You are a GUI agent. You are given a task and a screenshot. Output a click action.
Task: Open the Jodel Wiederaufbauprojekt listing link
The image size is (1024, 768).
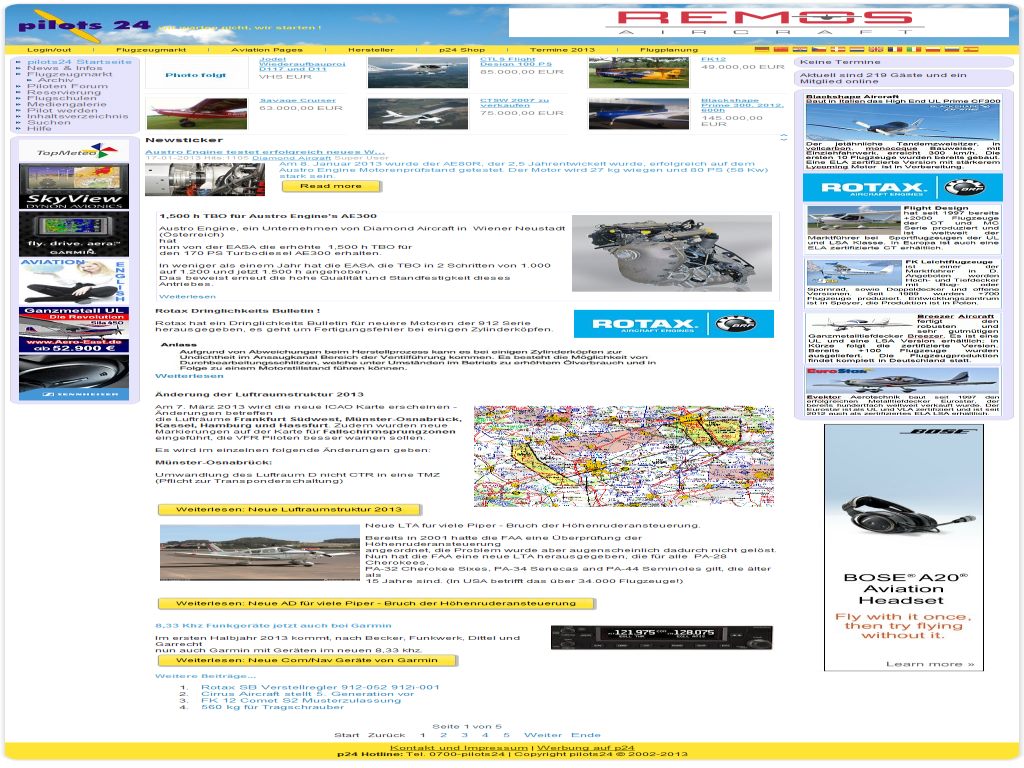pyautogui.click(x=302, y=63)
